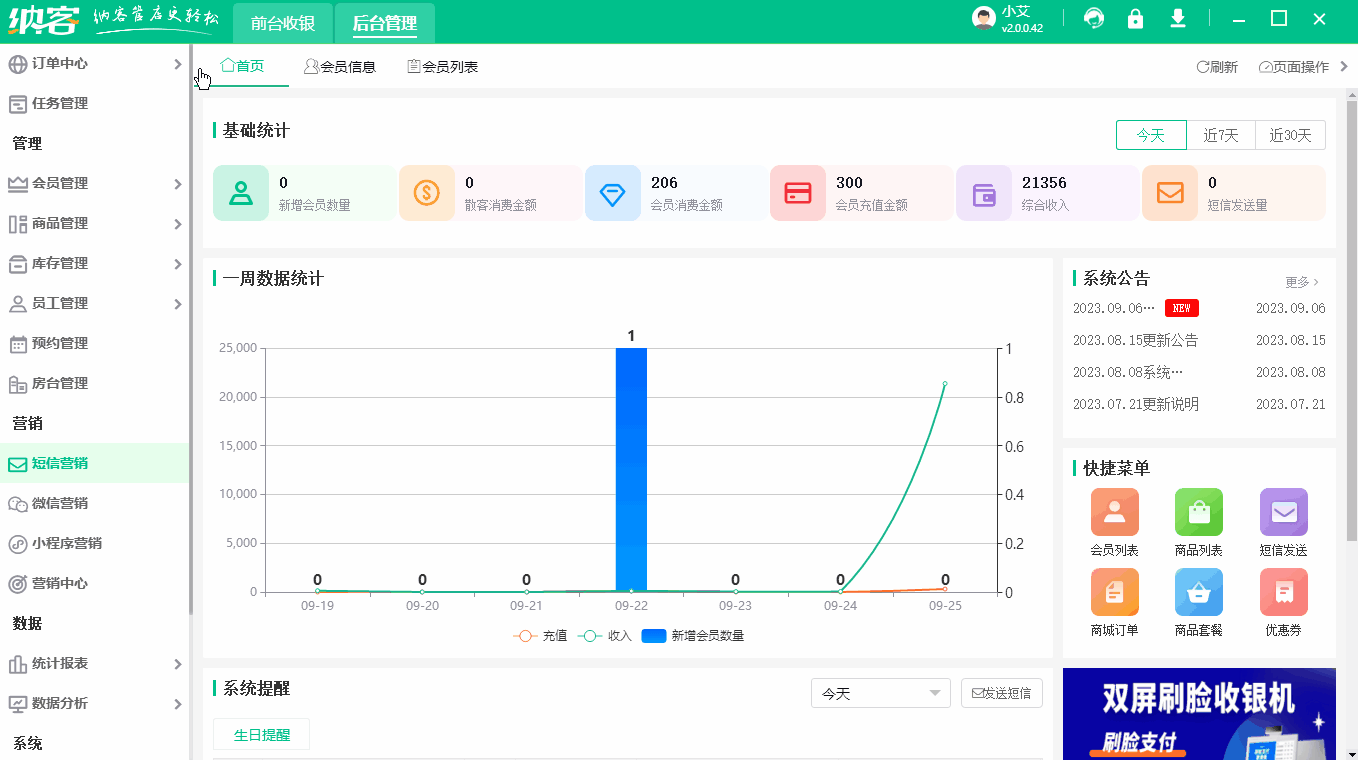Click the download icon in titlebar
The image size is (1358, 760).
tap(1177, 18)
